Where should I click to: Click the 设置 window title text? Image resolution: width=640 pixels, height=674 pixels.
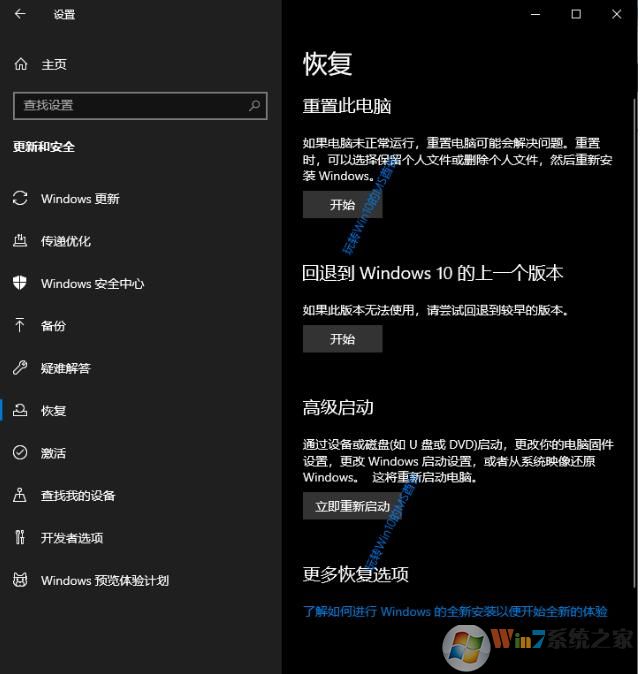pyautogui.click(x=64, y=15)
